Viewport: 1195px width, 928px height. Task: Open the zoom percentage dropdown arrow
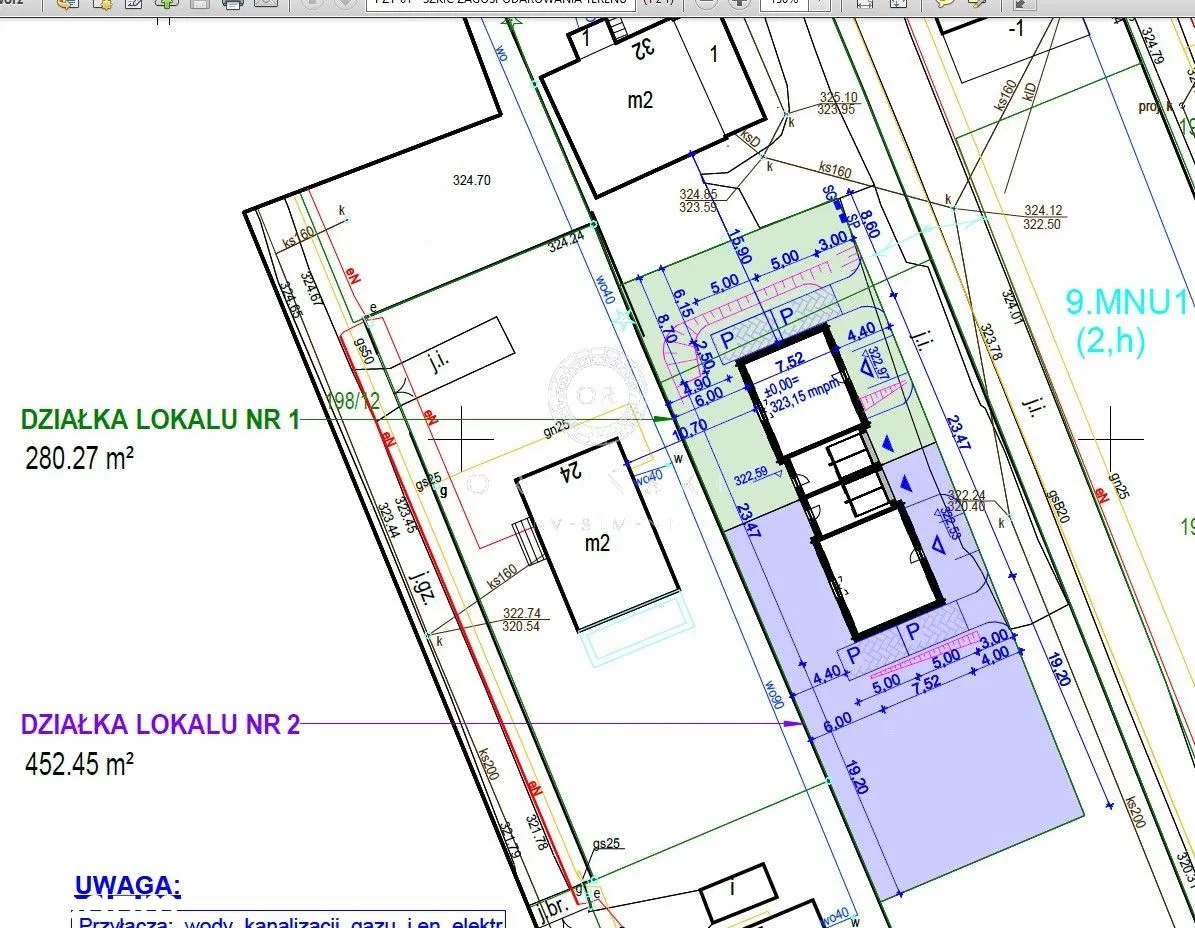(820, 3)
